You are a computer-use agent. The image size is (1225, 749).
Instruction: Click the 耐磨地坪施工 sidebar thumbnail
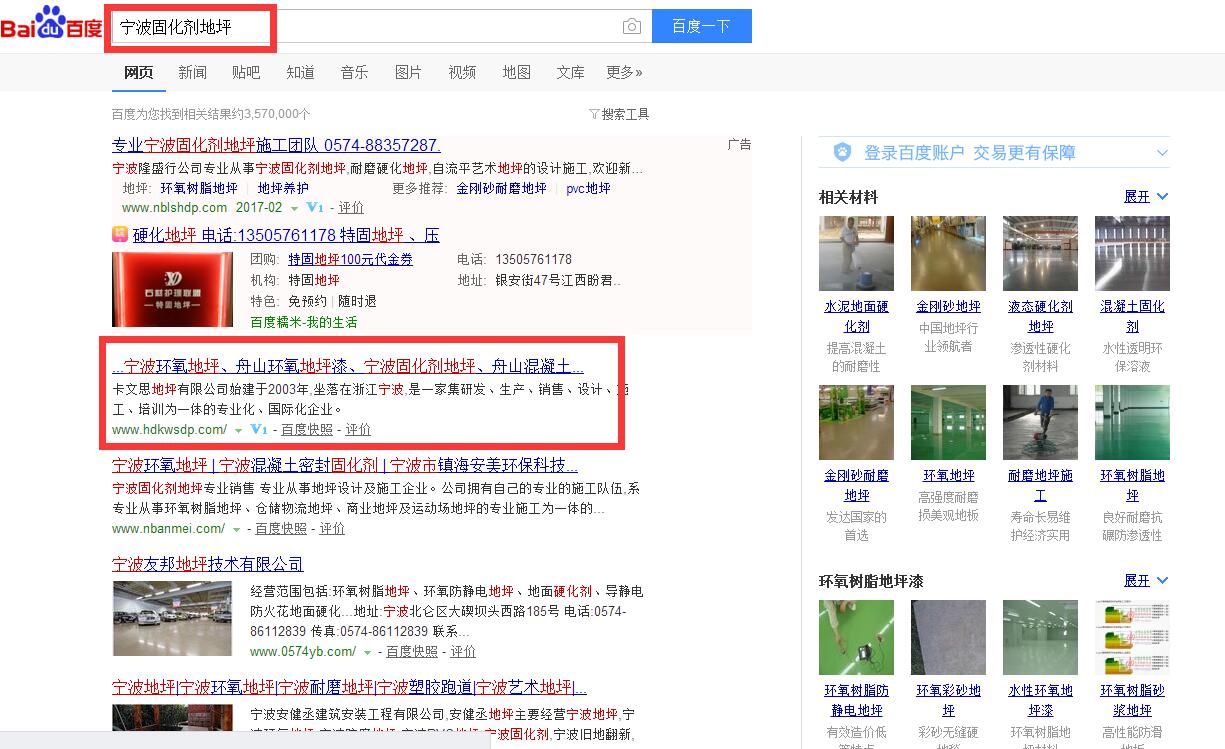1040,422
